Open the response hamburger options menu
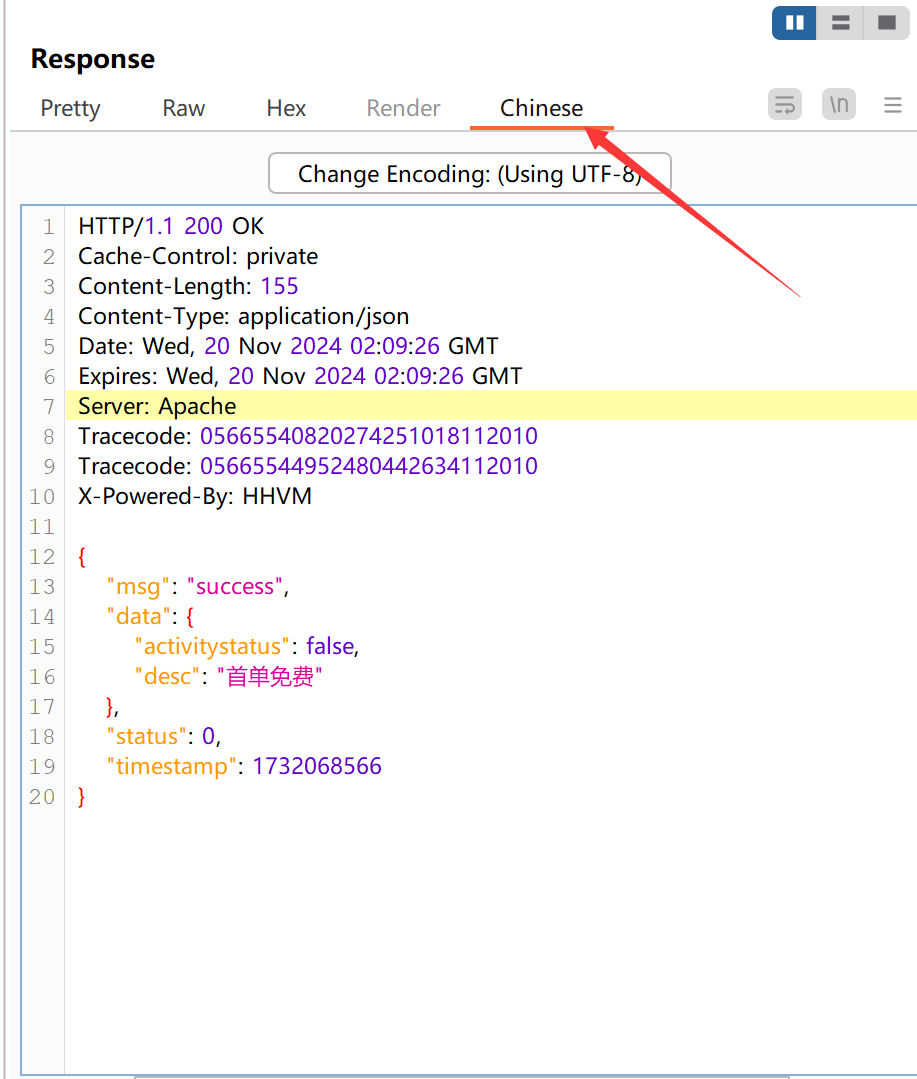 click(x=893, y=105)
